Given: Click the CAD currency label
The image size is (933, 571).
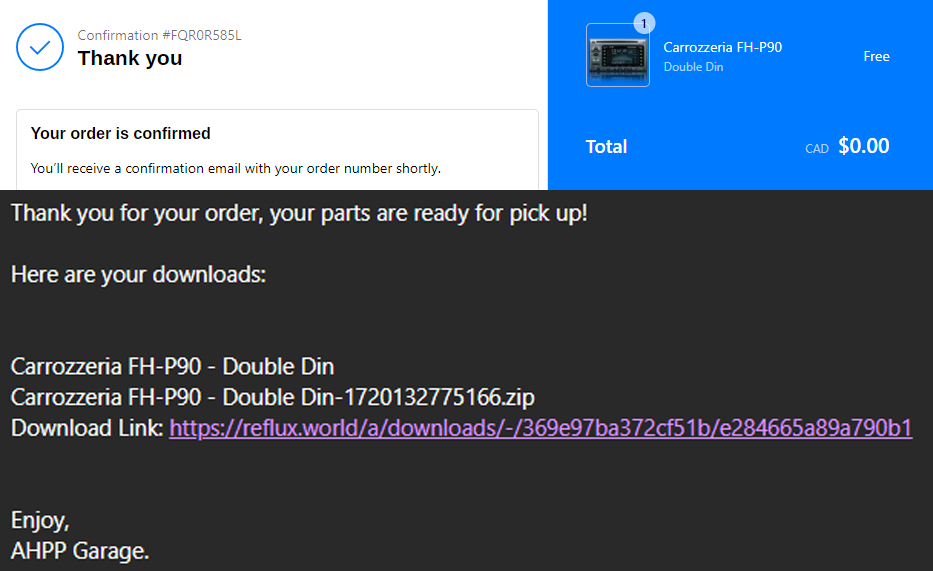Looking at the screenshot, I should tap(817, 149).
